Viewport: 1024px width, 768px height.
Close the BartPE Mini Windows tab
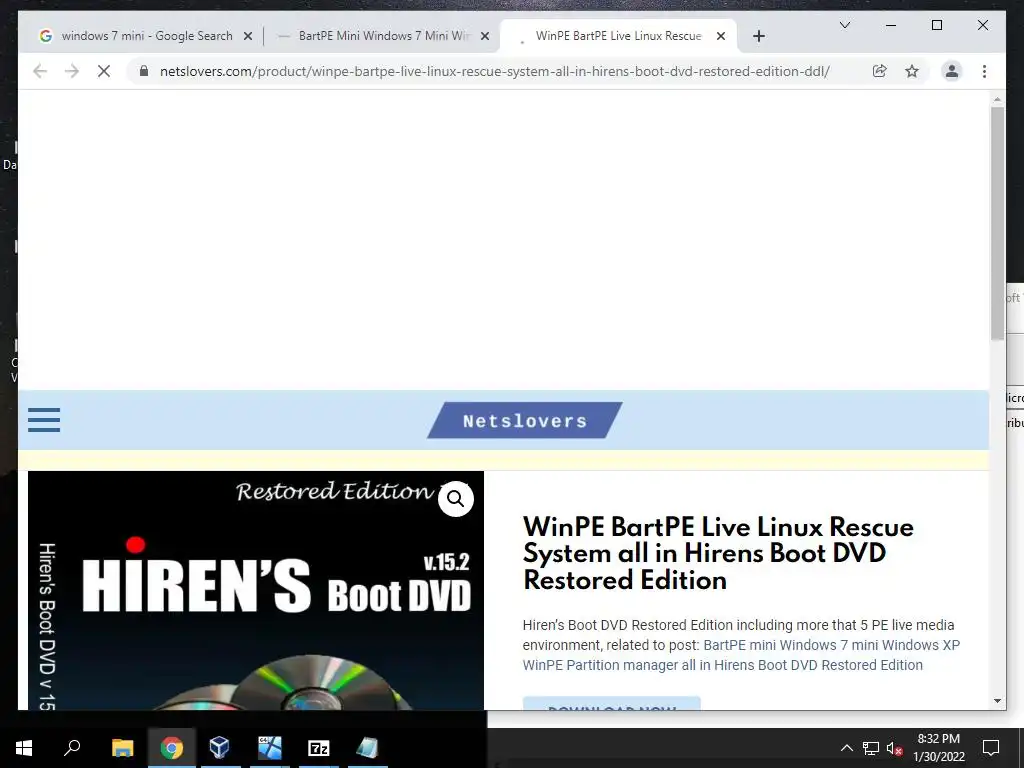pyautogui.click(x=485, y=37)
